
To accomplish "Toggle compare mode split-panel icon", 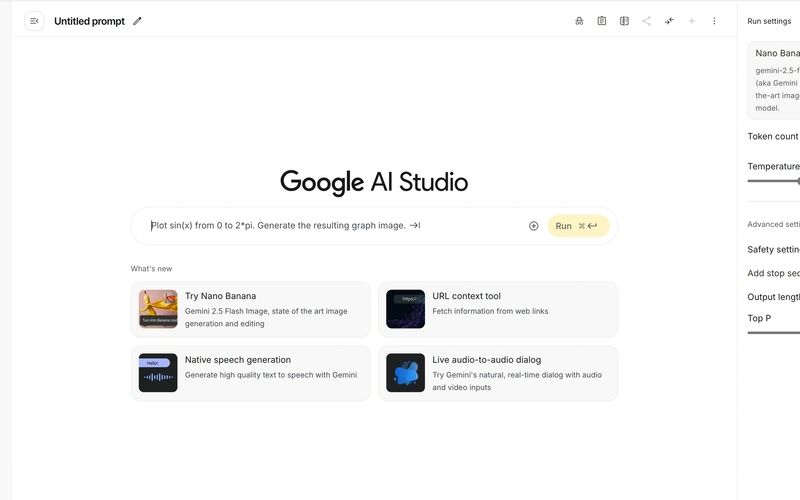I will tap(624, 21).
